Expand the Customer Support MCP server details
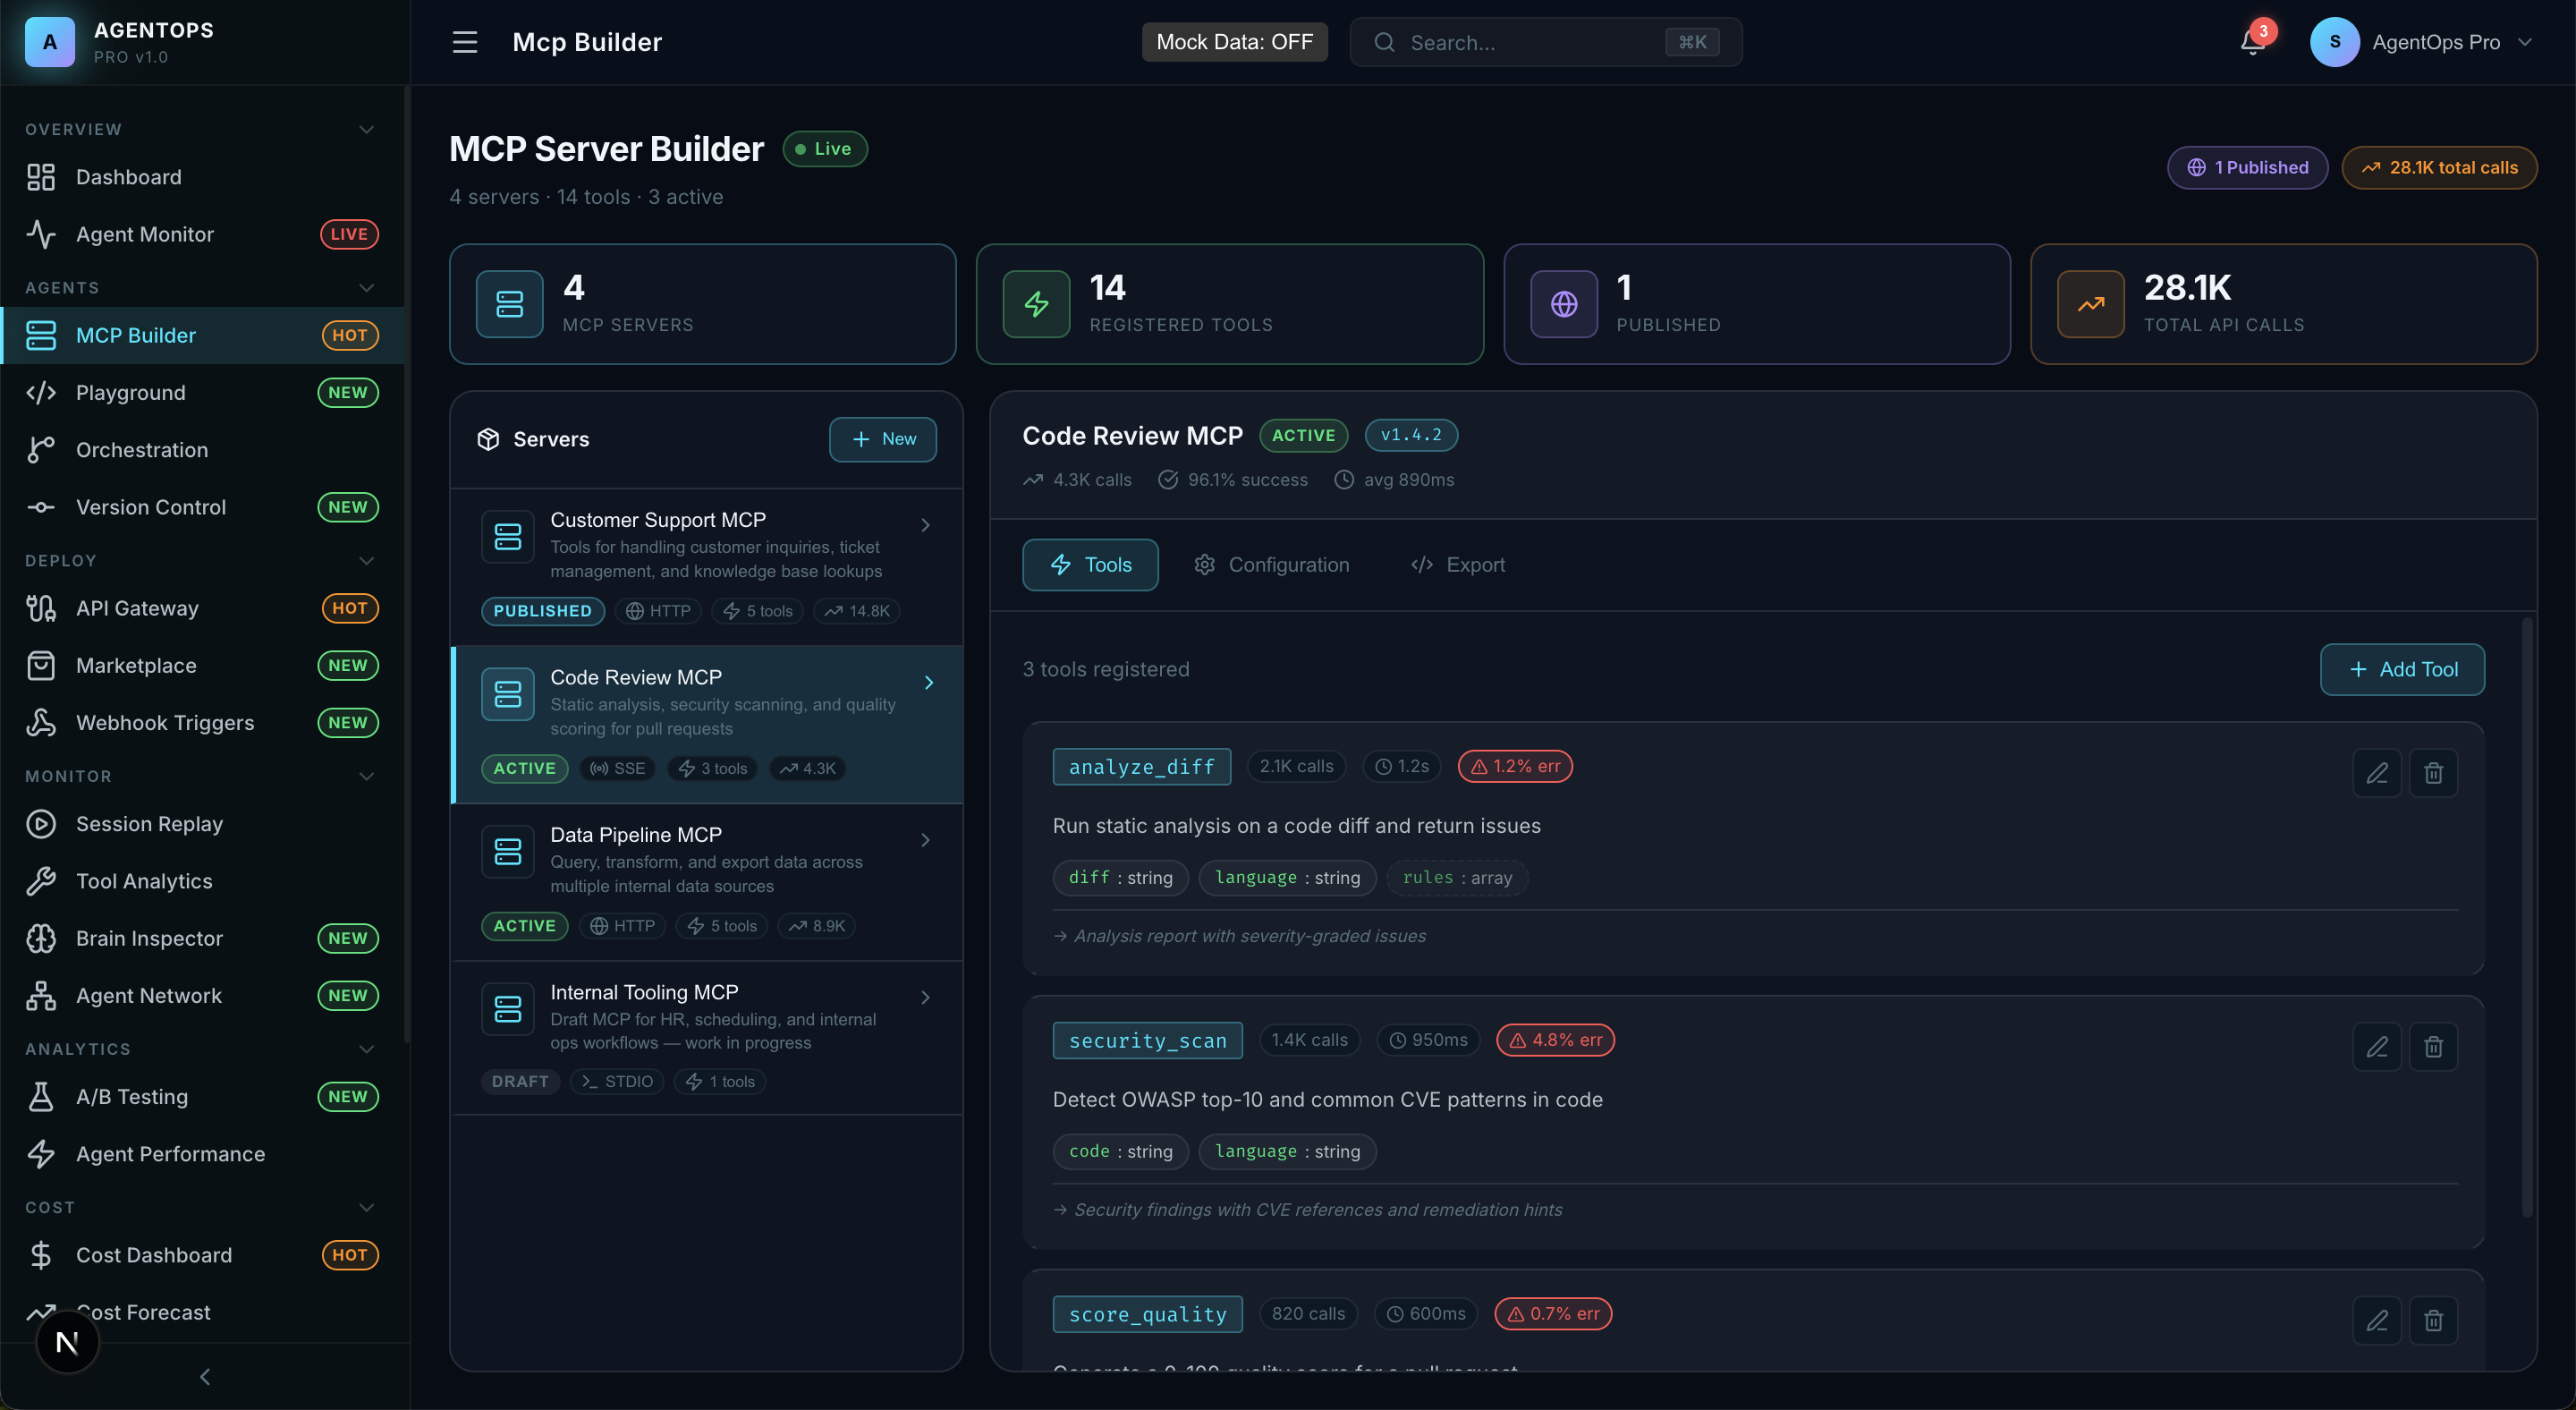Image resolution: width=2576 pixels, height=1410 pixels. (925, 524)
